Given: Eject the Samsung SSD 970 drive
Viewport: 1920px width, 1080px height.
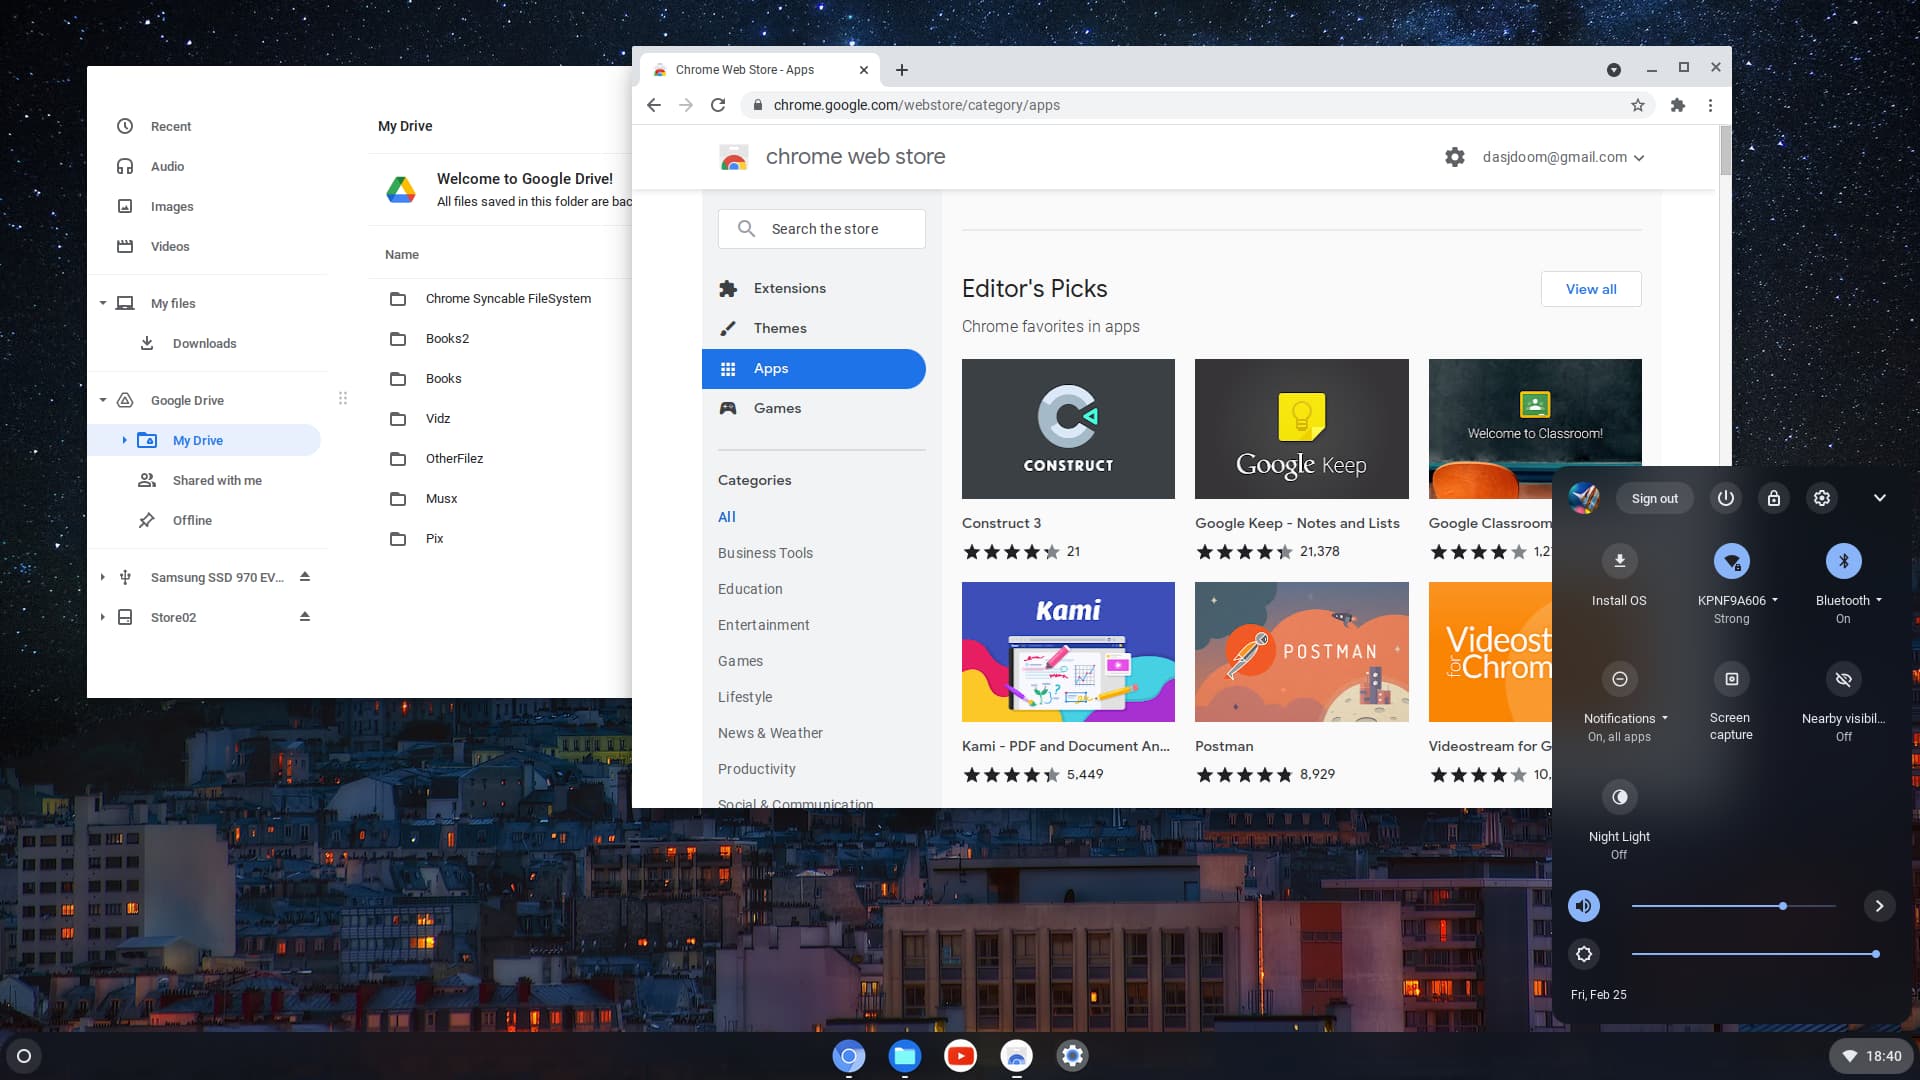Looking at the screenshot, I should (x=305, y=577).
